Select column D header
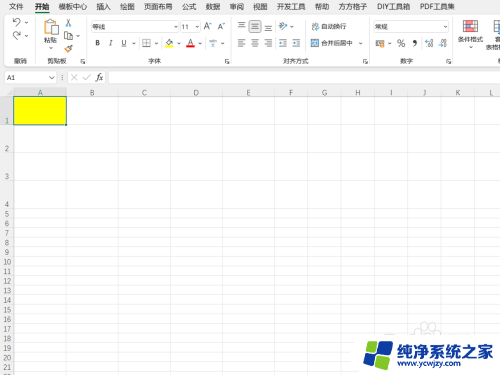500x375 pixels. coord(196,93)
